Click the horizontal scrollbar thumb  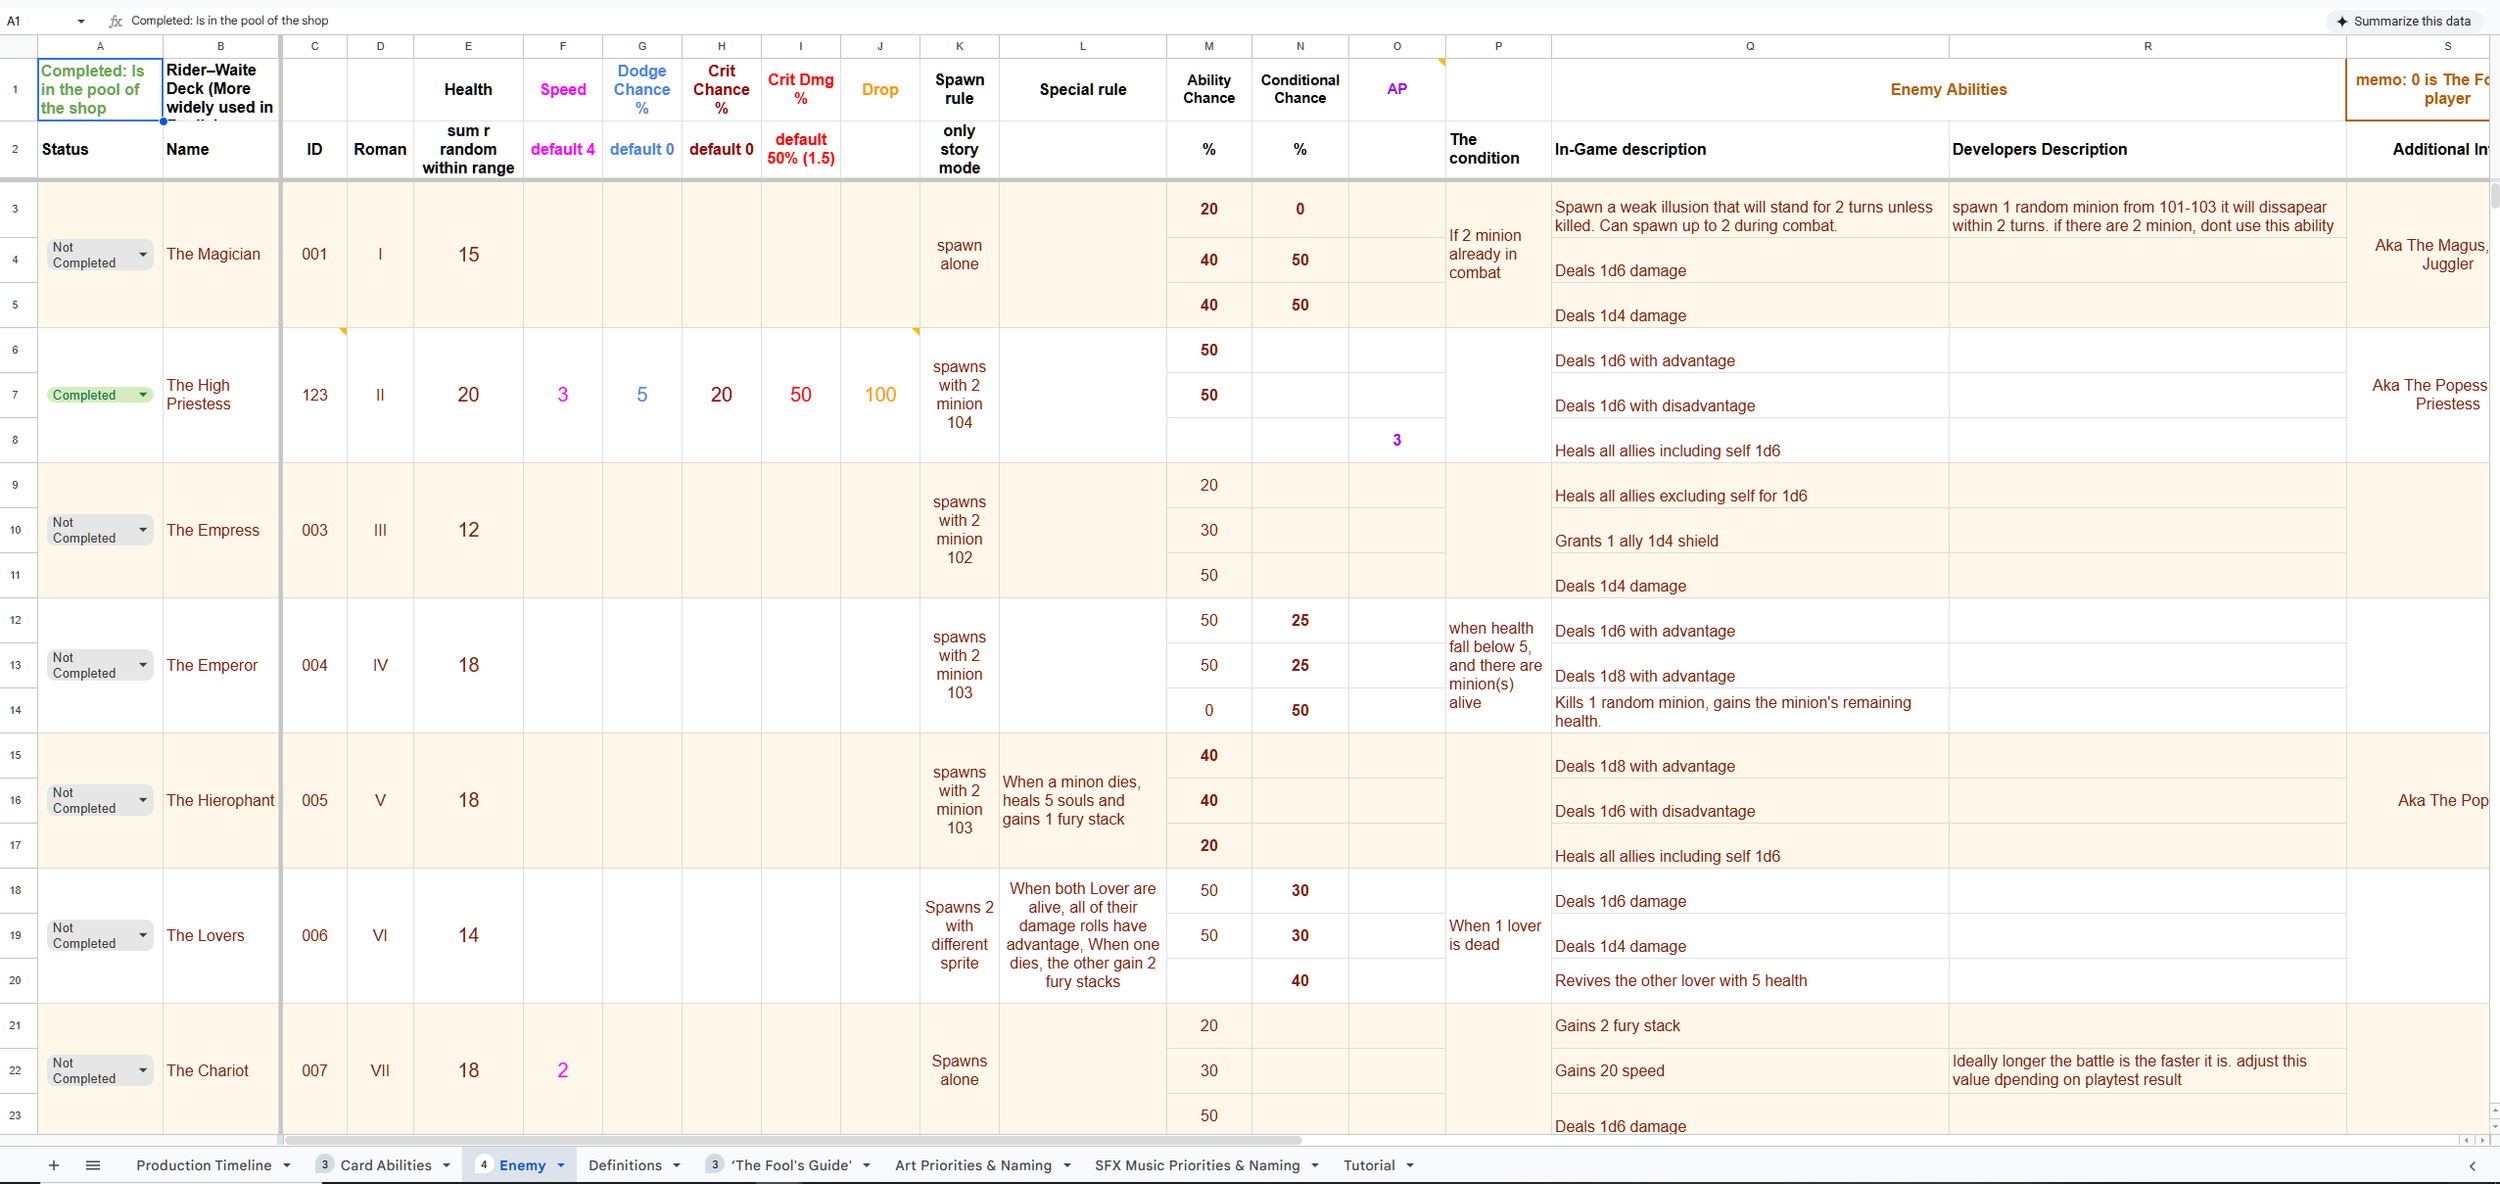tap(793, 1140)
